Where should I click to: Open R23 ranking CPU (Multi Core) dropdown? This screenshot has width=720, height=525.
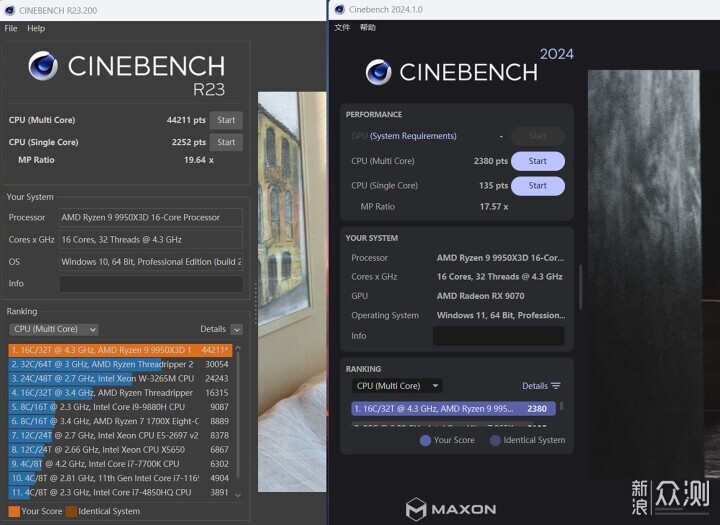[54, 329]
